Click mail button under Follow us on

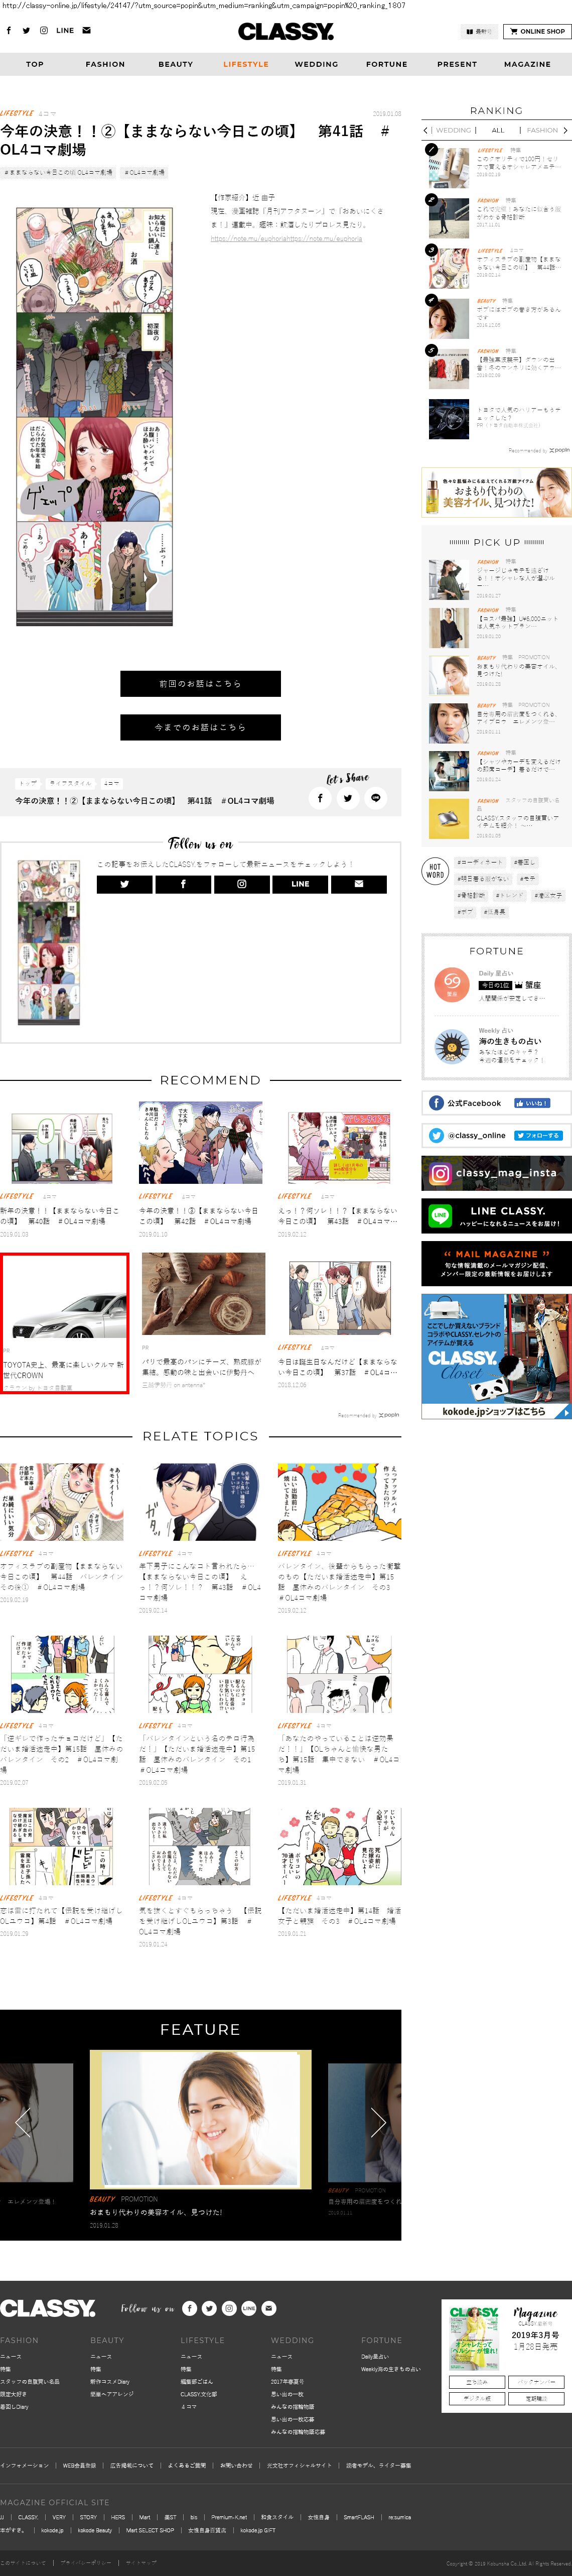[358, 884]
